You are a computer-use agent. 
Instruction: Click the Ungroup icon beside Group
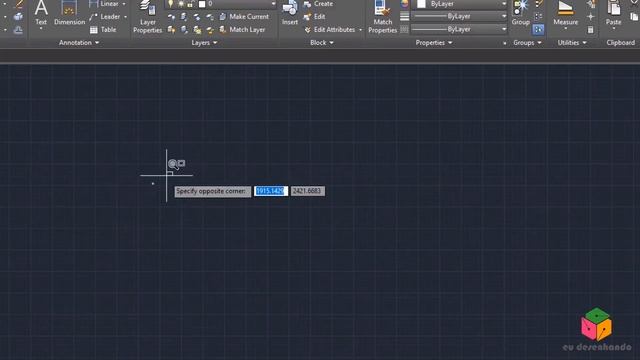click(538, 4)
